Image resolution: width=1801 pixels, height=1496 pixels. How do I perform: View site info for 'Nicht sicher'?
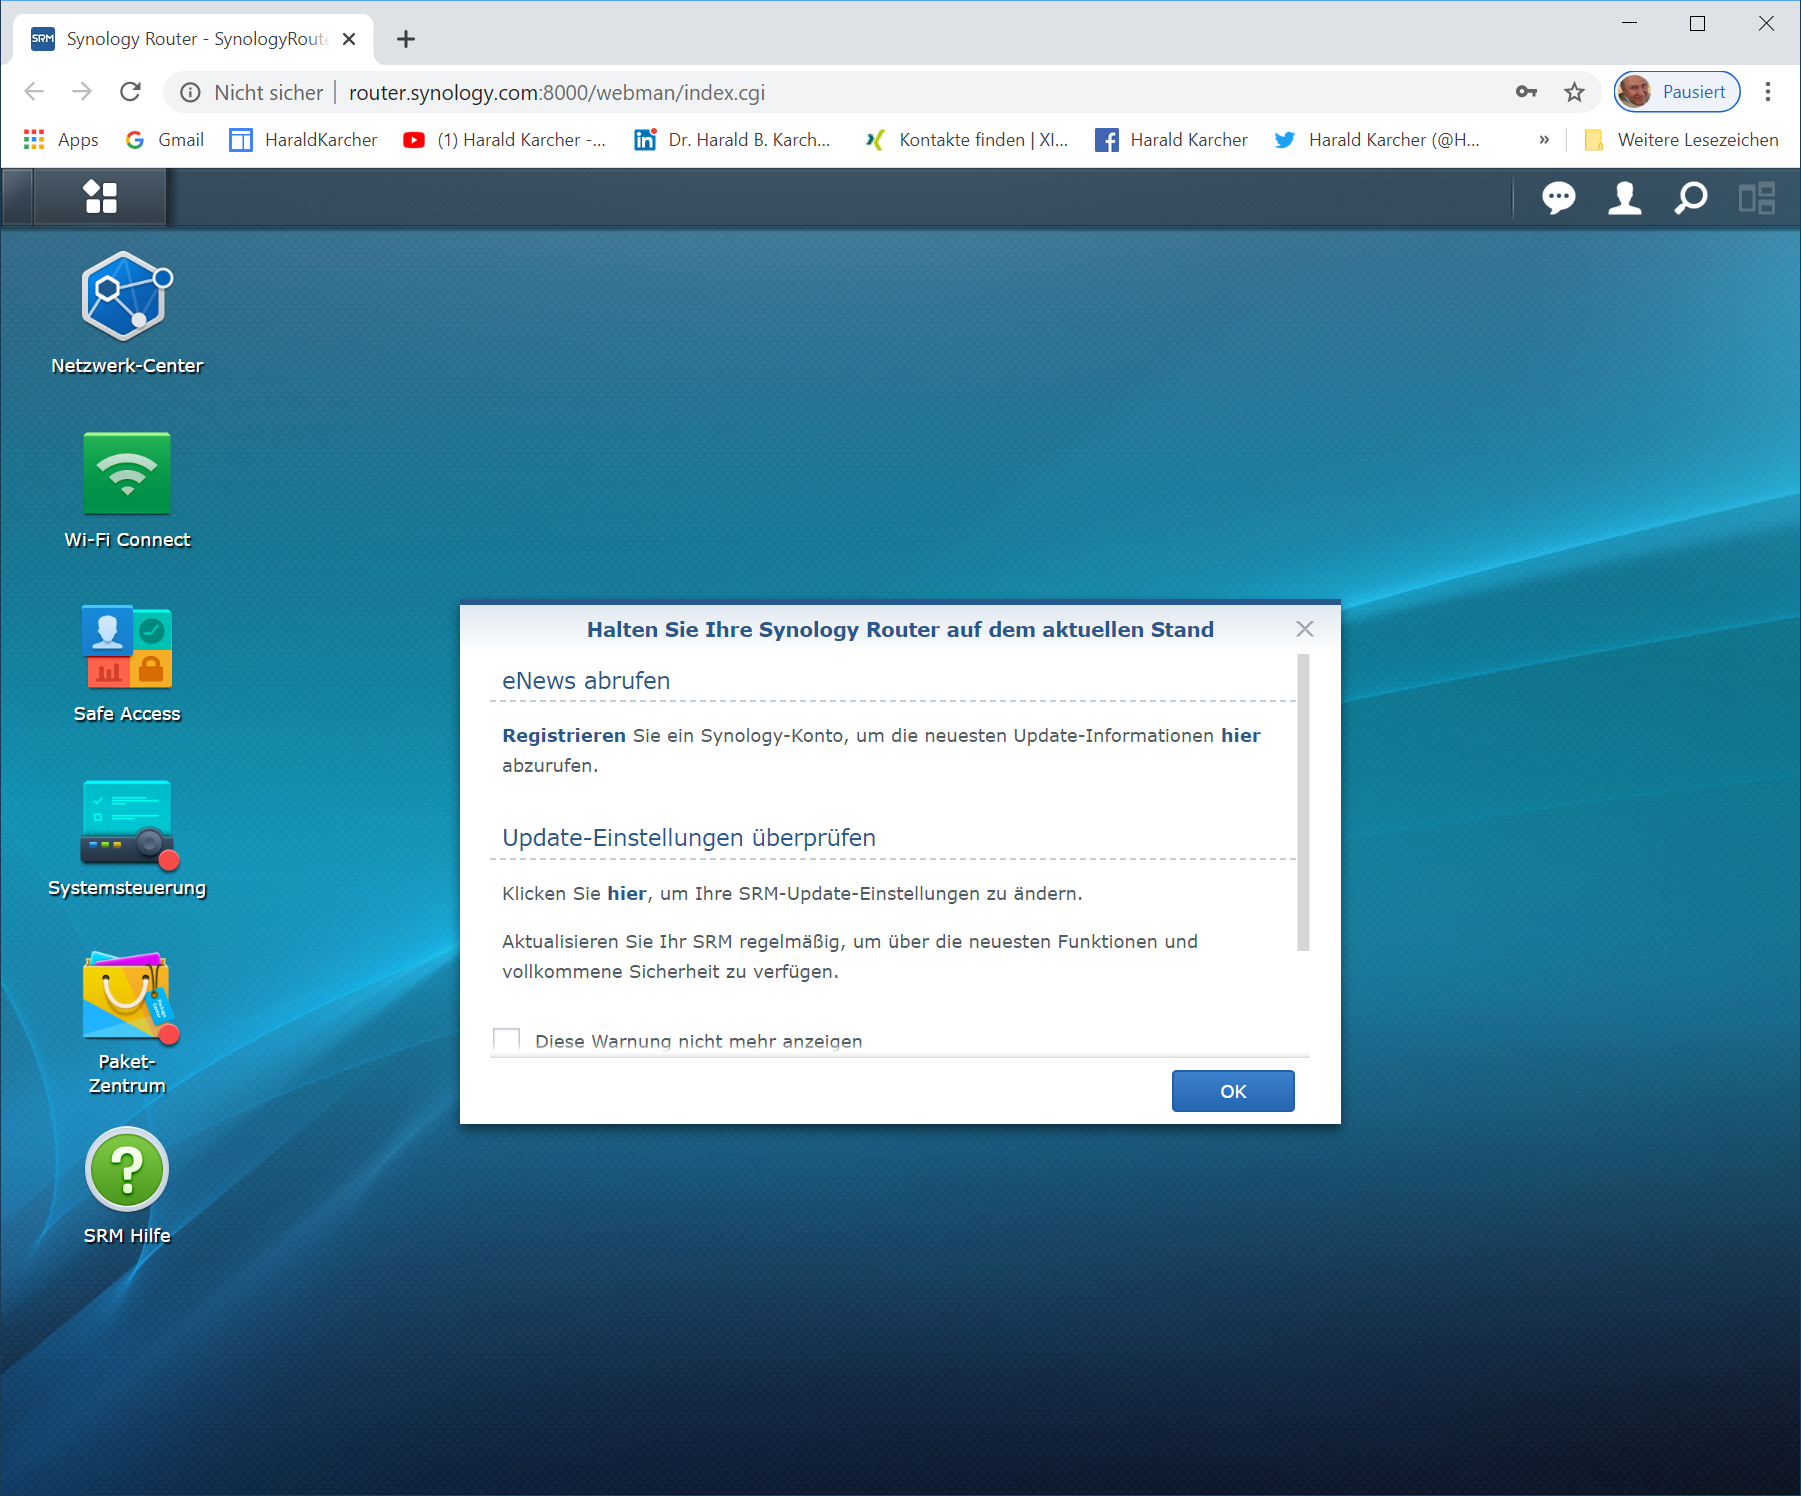click(x=252, y=92)
